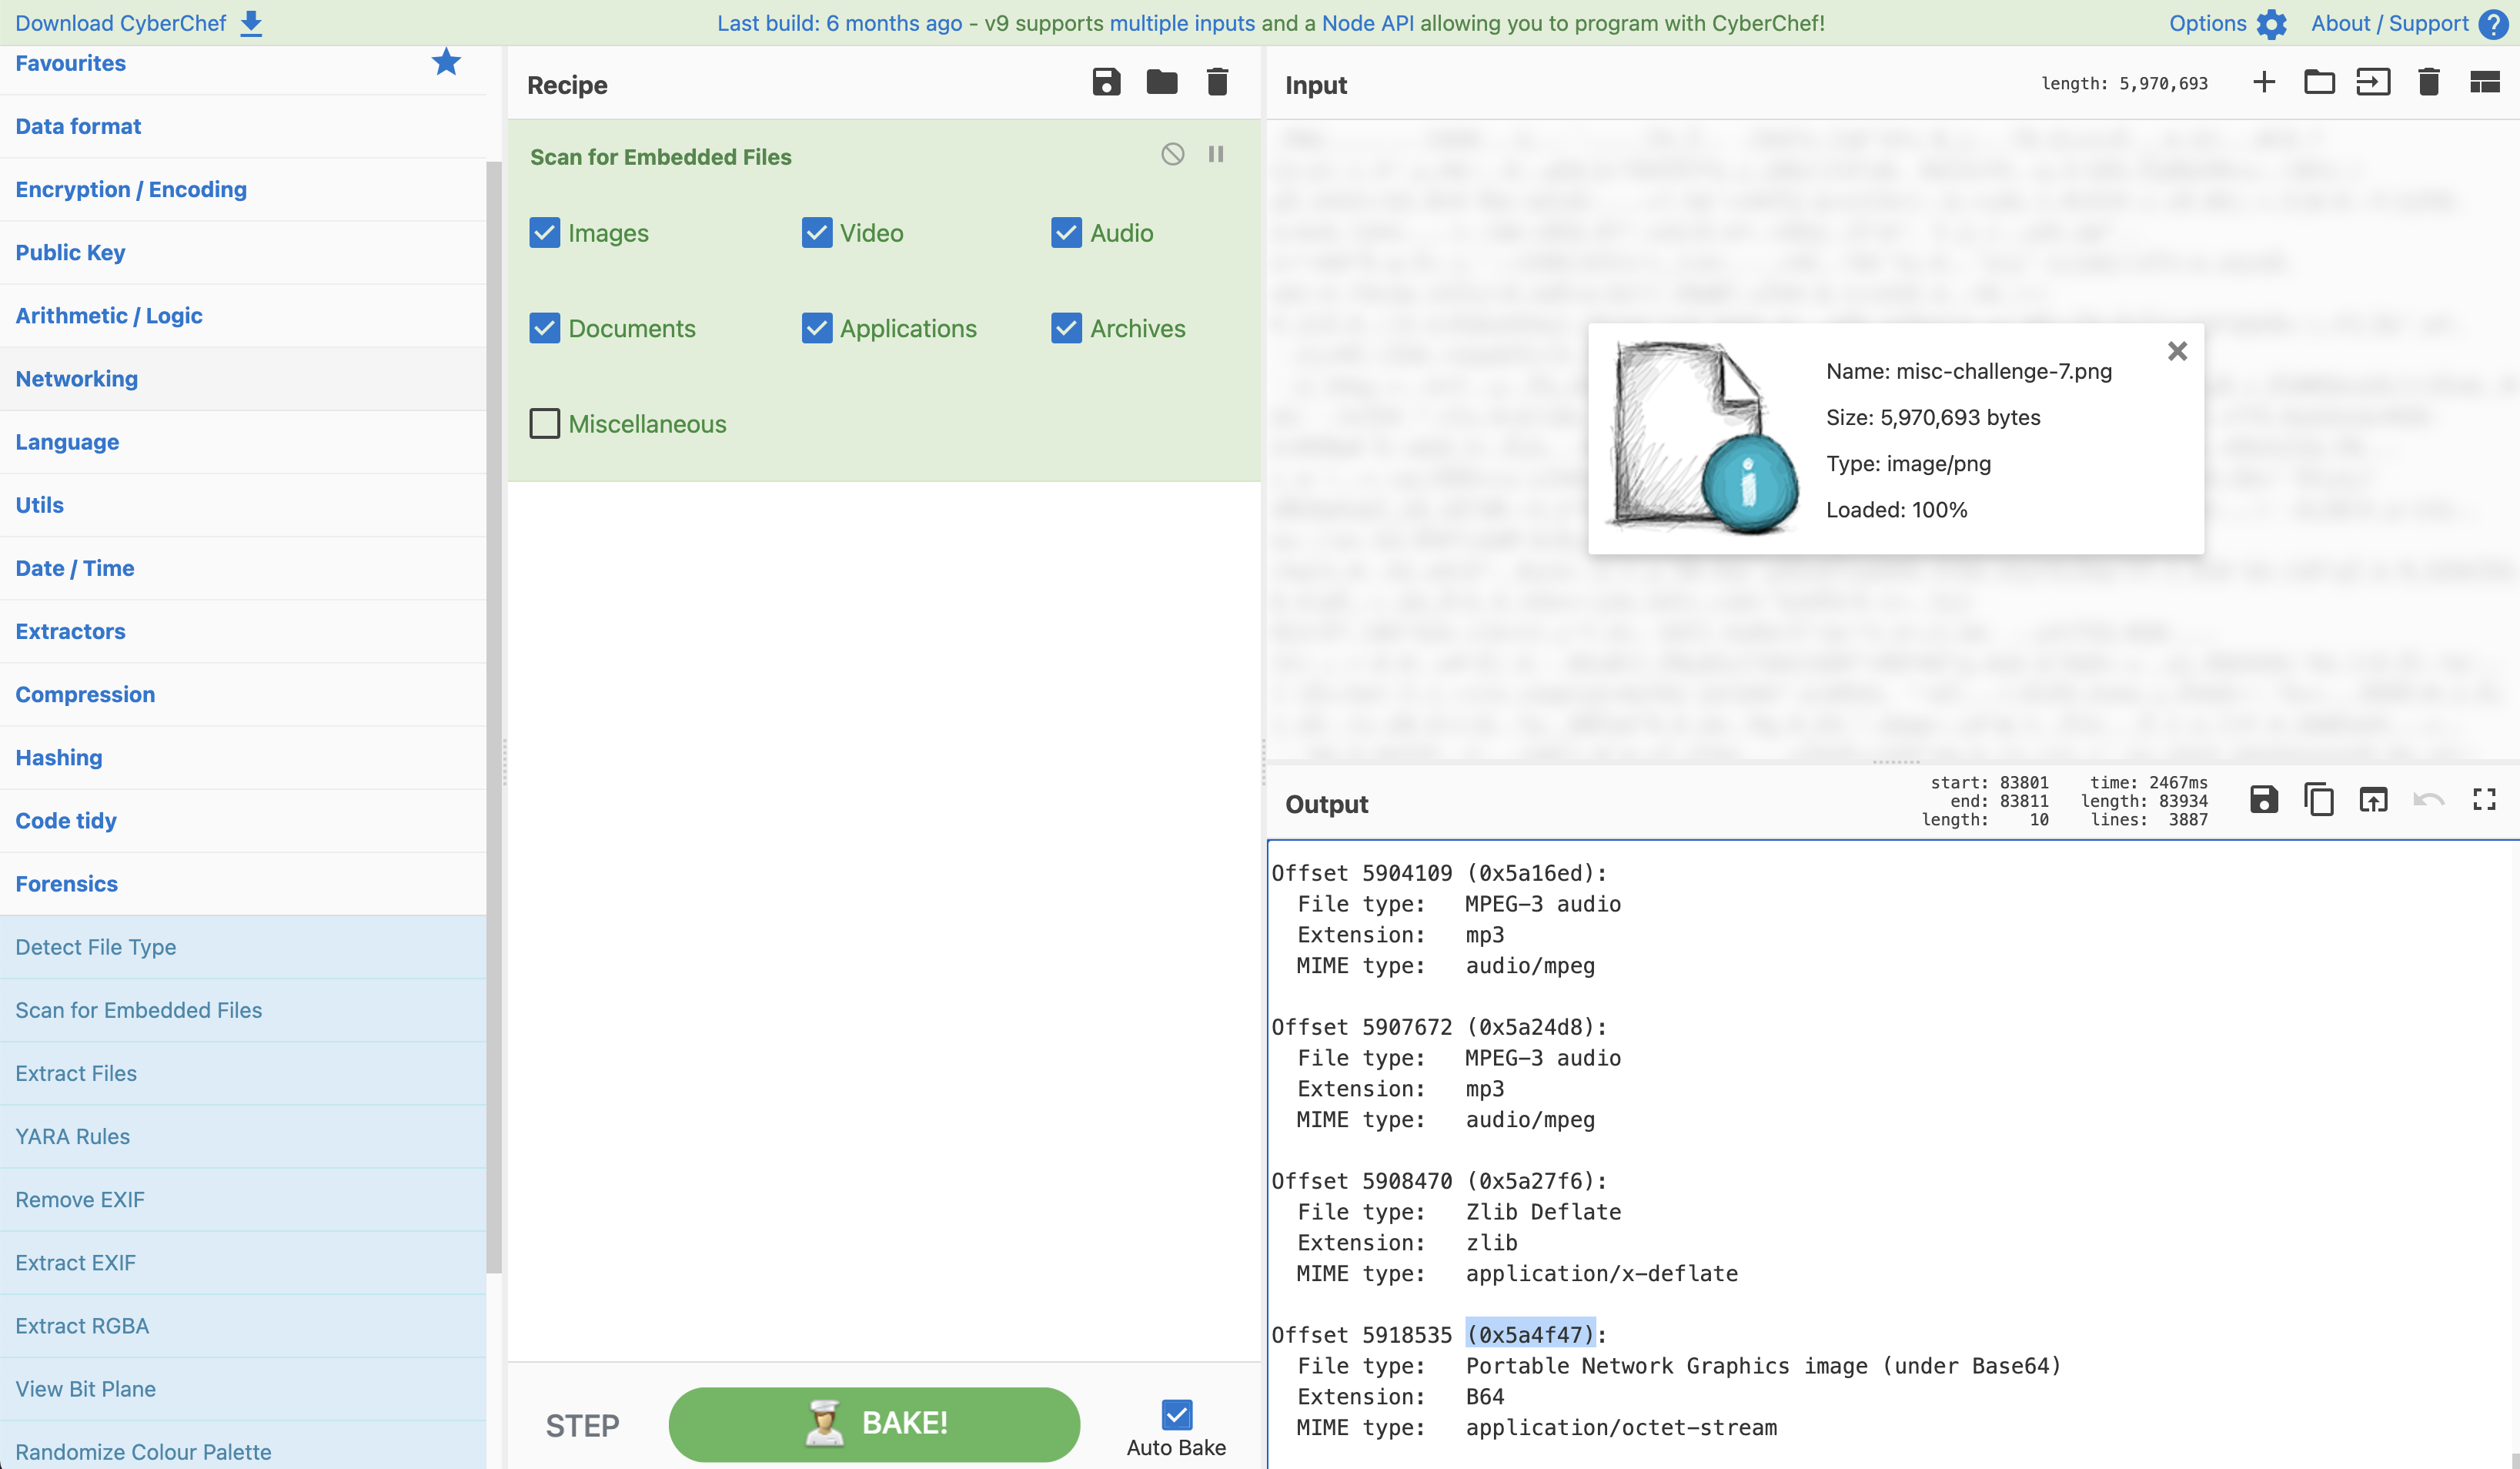Select the Extract RGBA operation
Screen dimensions: 2520x1469
coord(243,1325)
